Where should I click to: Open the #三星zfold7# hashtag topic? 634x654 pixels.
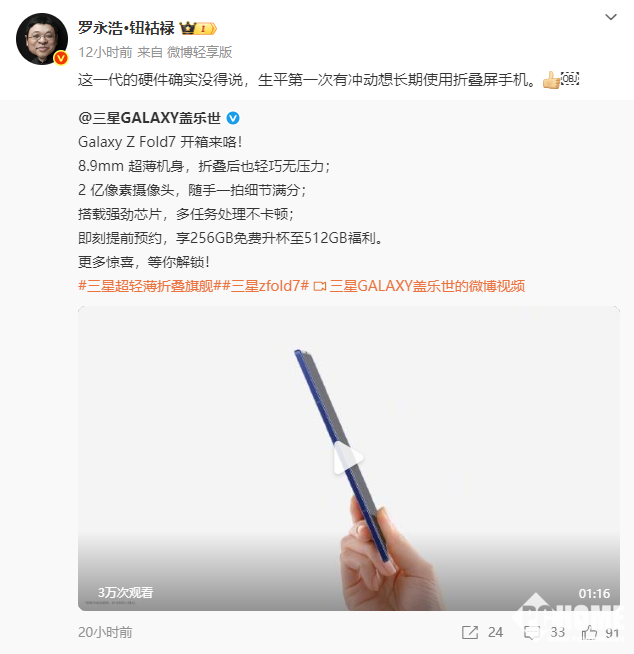[x=265, y=286]
